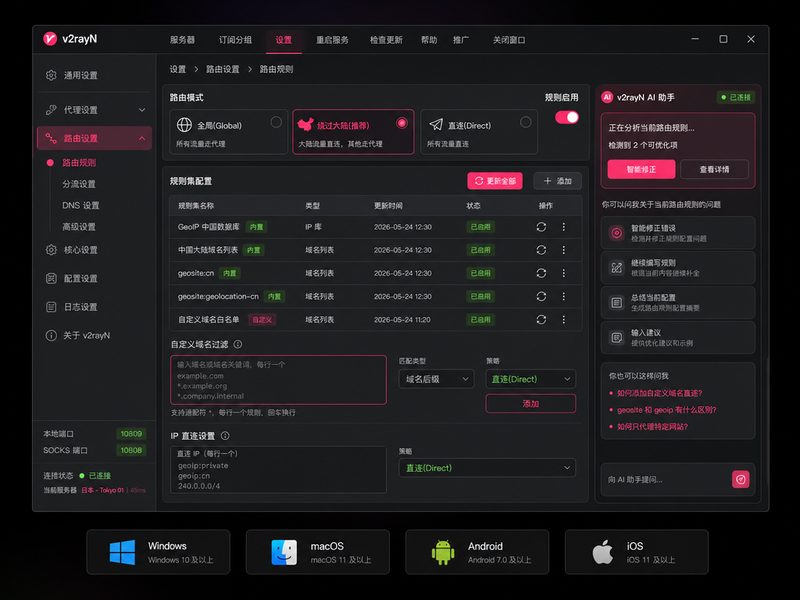This screenshot has width=800, height=600.
Task: Click 添加 button under domain filter
Action: click(531, 404)
